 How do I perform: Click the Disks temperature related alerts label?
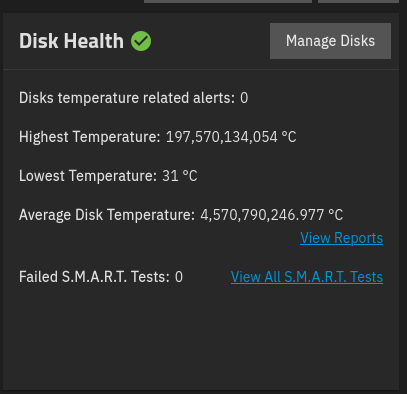127,98
